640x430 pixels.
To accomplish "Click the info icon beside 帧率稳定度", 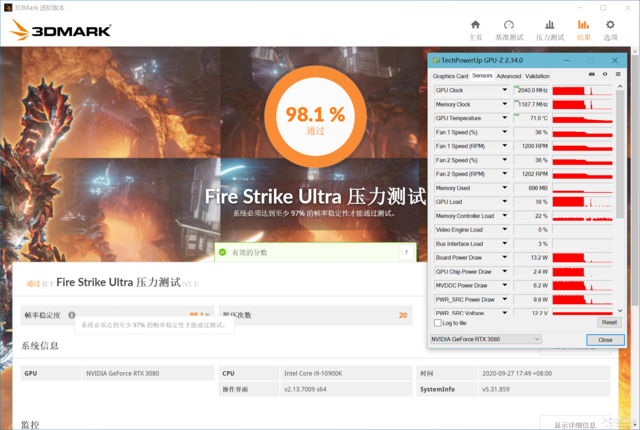I will tap(72, 315).
